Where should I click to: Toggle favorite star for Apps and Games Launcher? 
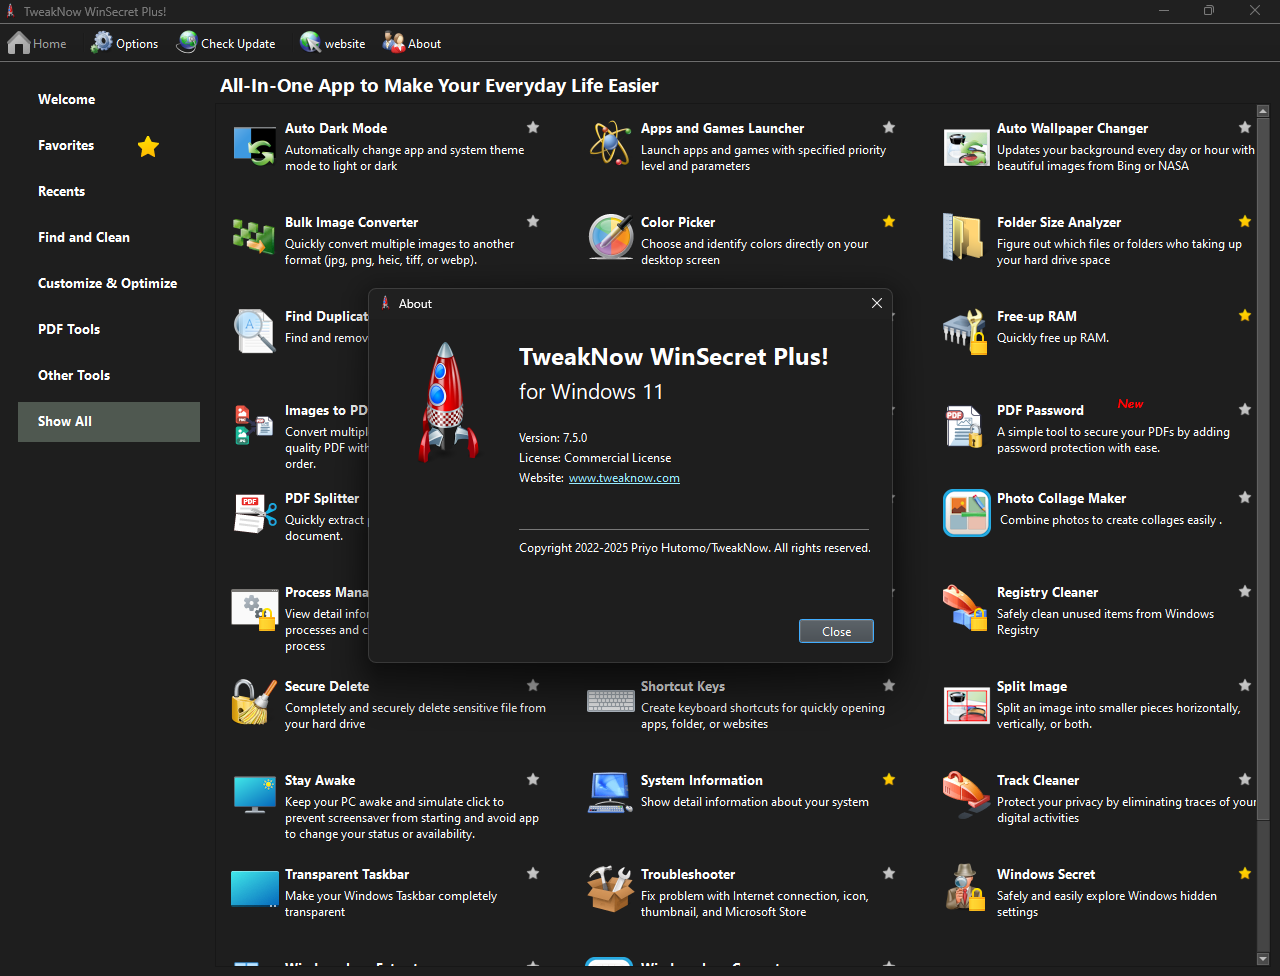[889, 127]
